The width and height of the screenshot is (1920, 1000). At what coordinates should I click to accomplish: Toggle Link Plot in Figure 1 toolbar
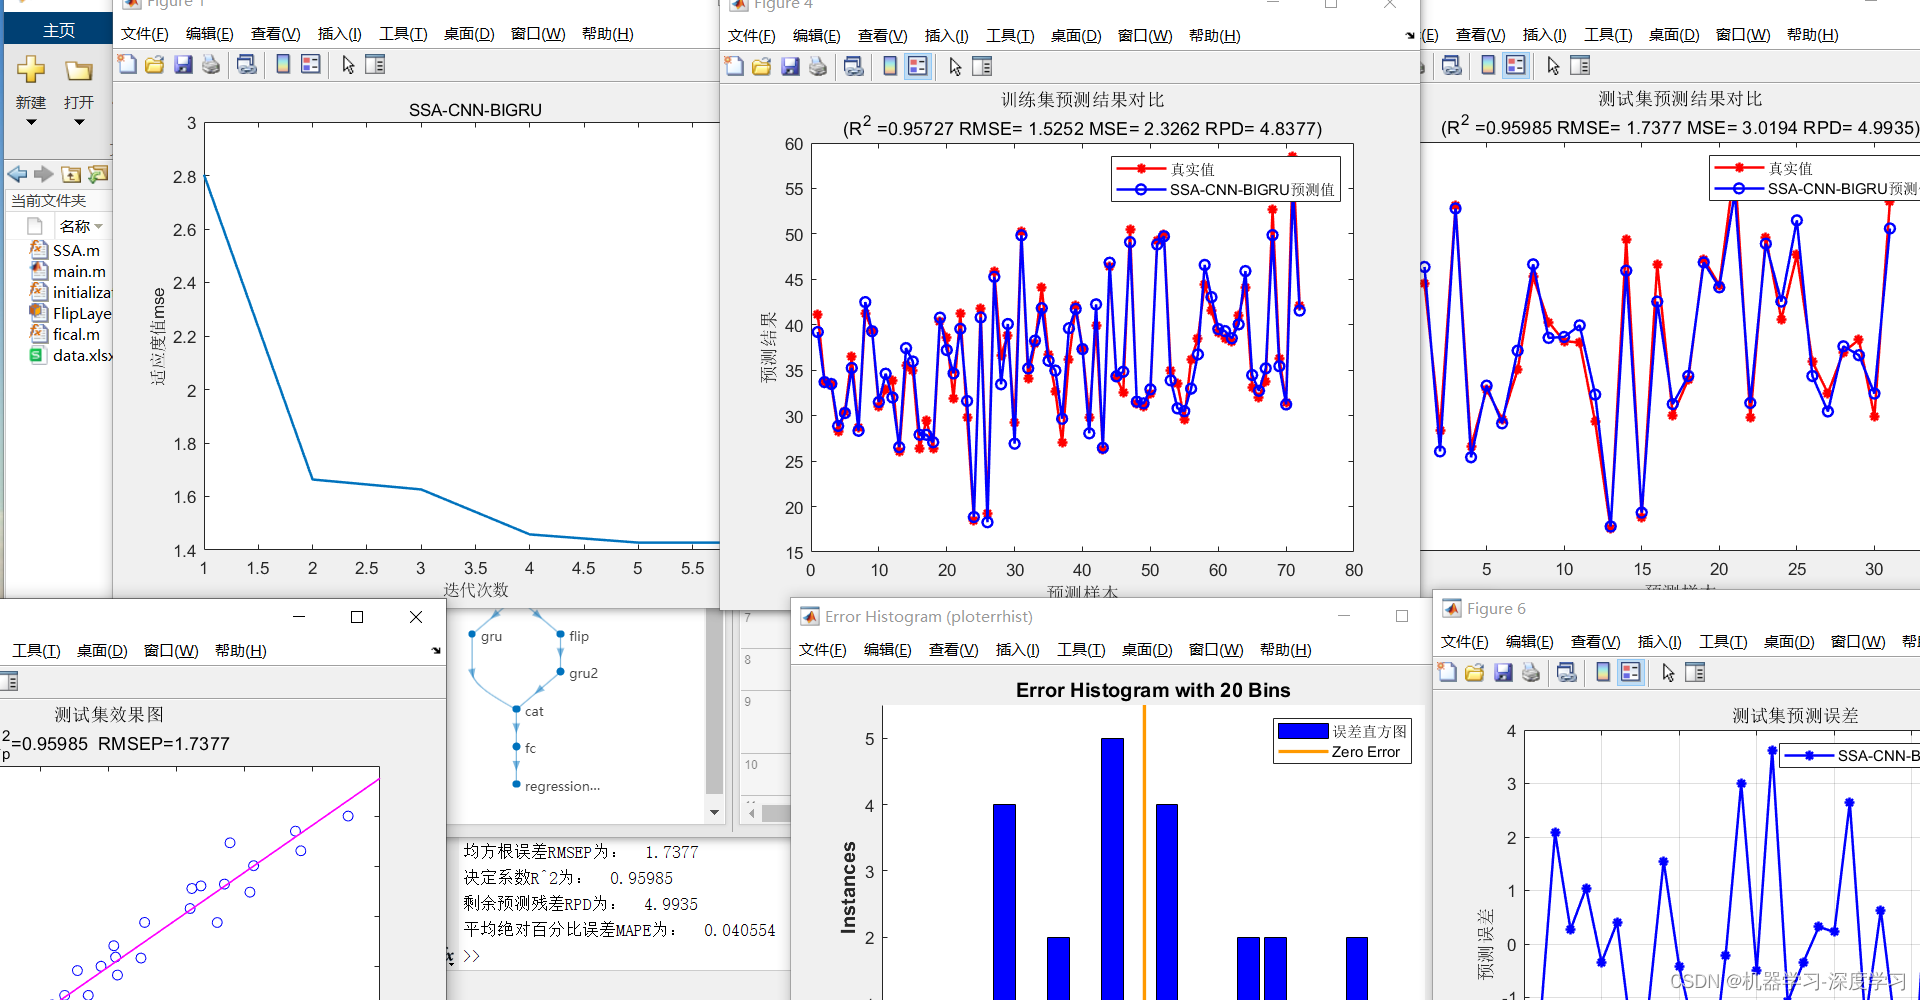click(246, 65)
